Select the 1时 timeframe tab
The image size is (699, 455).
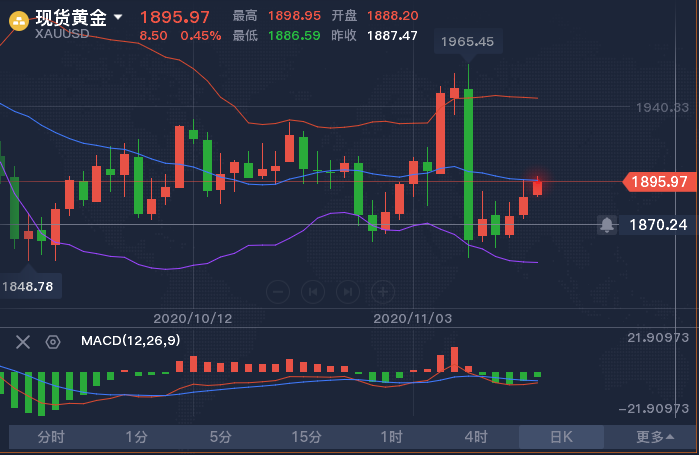[x=391, y=437]
